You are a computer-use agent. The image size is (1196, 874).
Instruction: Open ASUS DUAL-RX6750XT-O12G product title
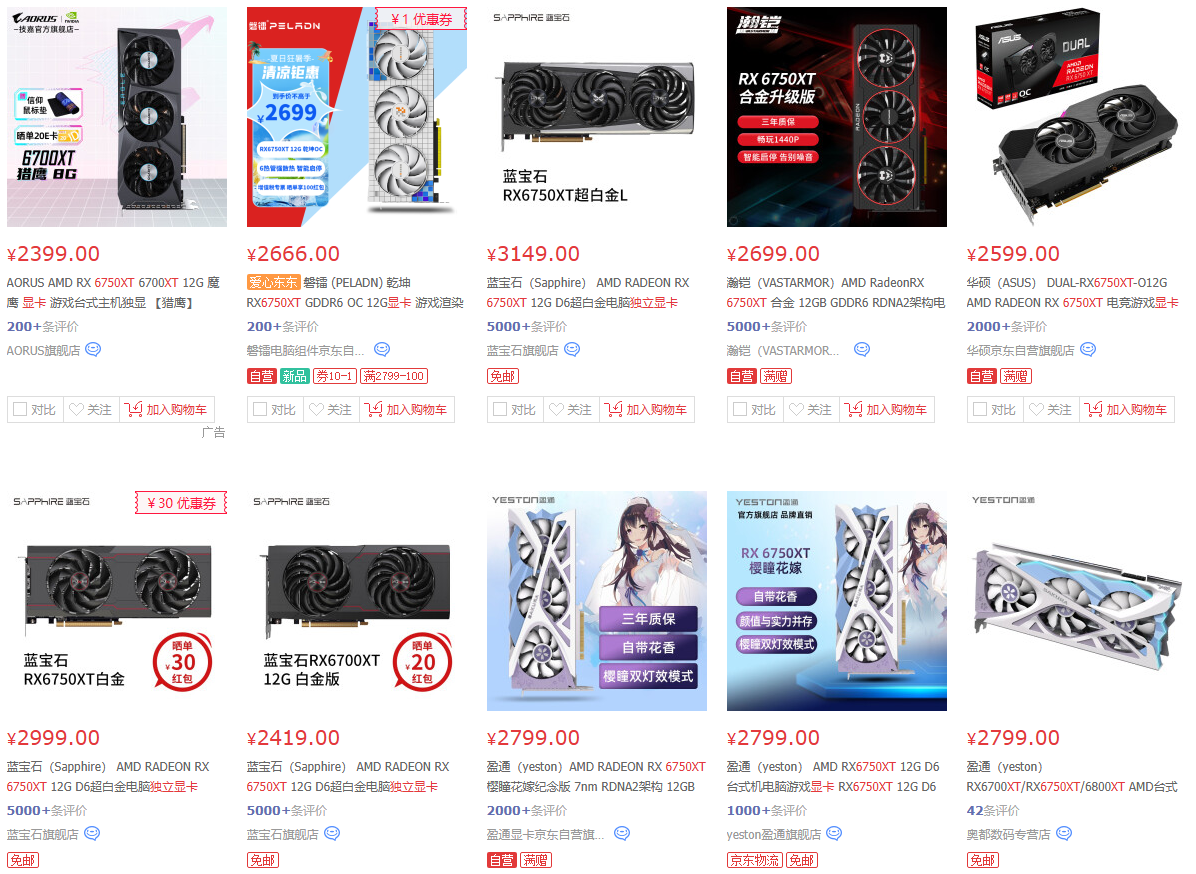(1072, 293)
